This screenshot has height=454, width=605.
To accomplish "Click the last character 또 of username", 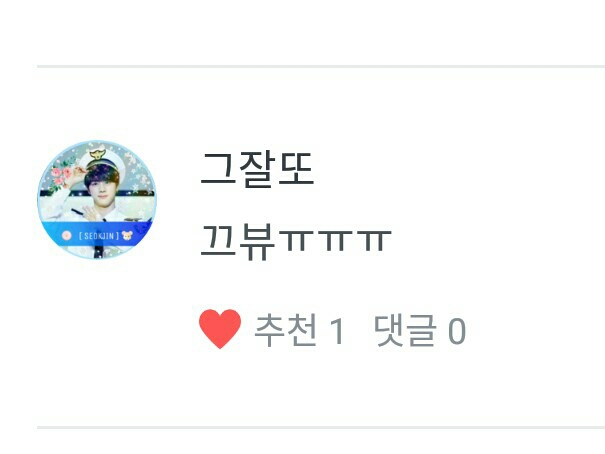I will point(296,170).
